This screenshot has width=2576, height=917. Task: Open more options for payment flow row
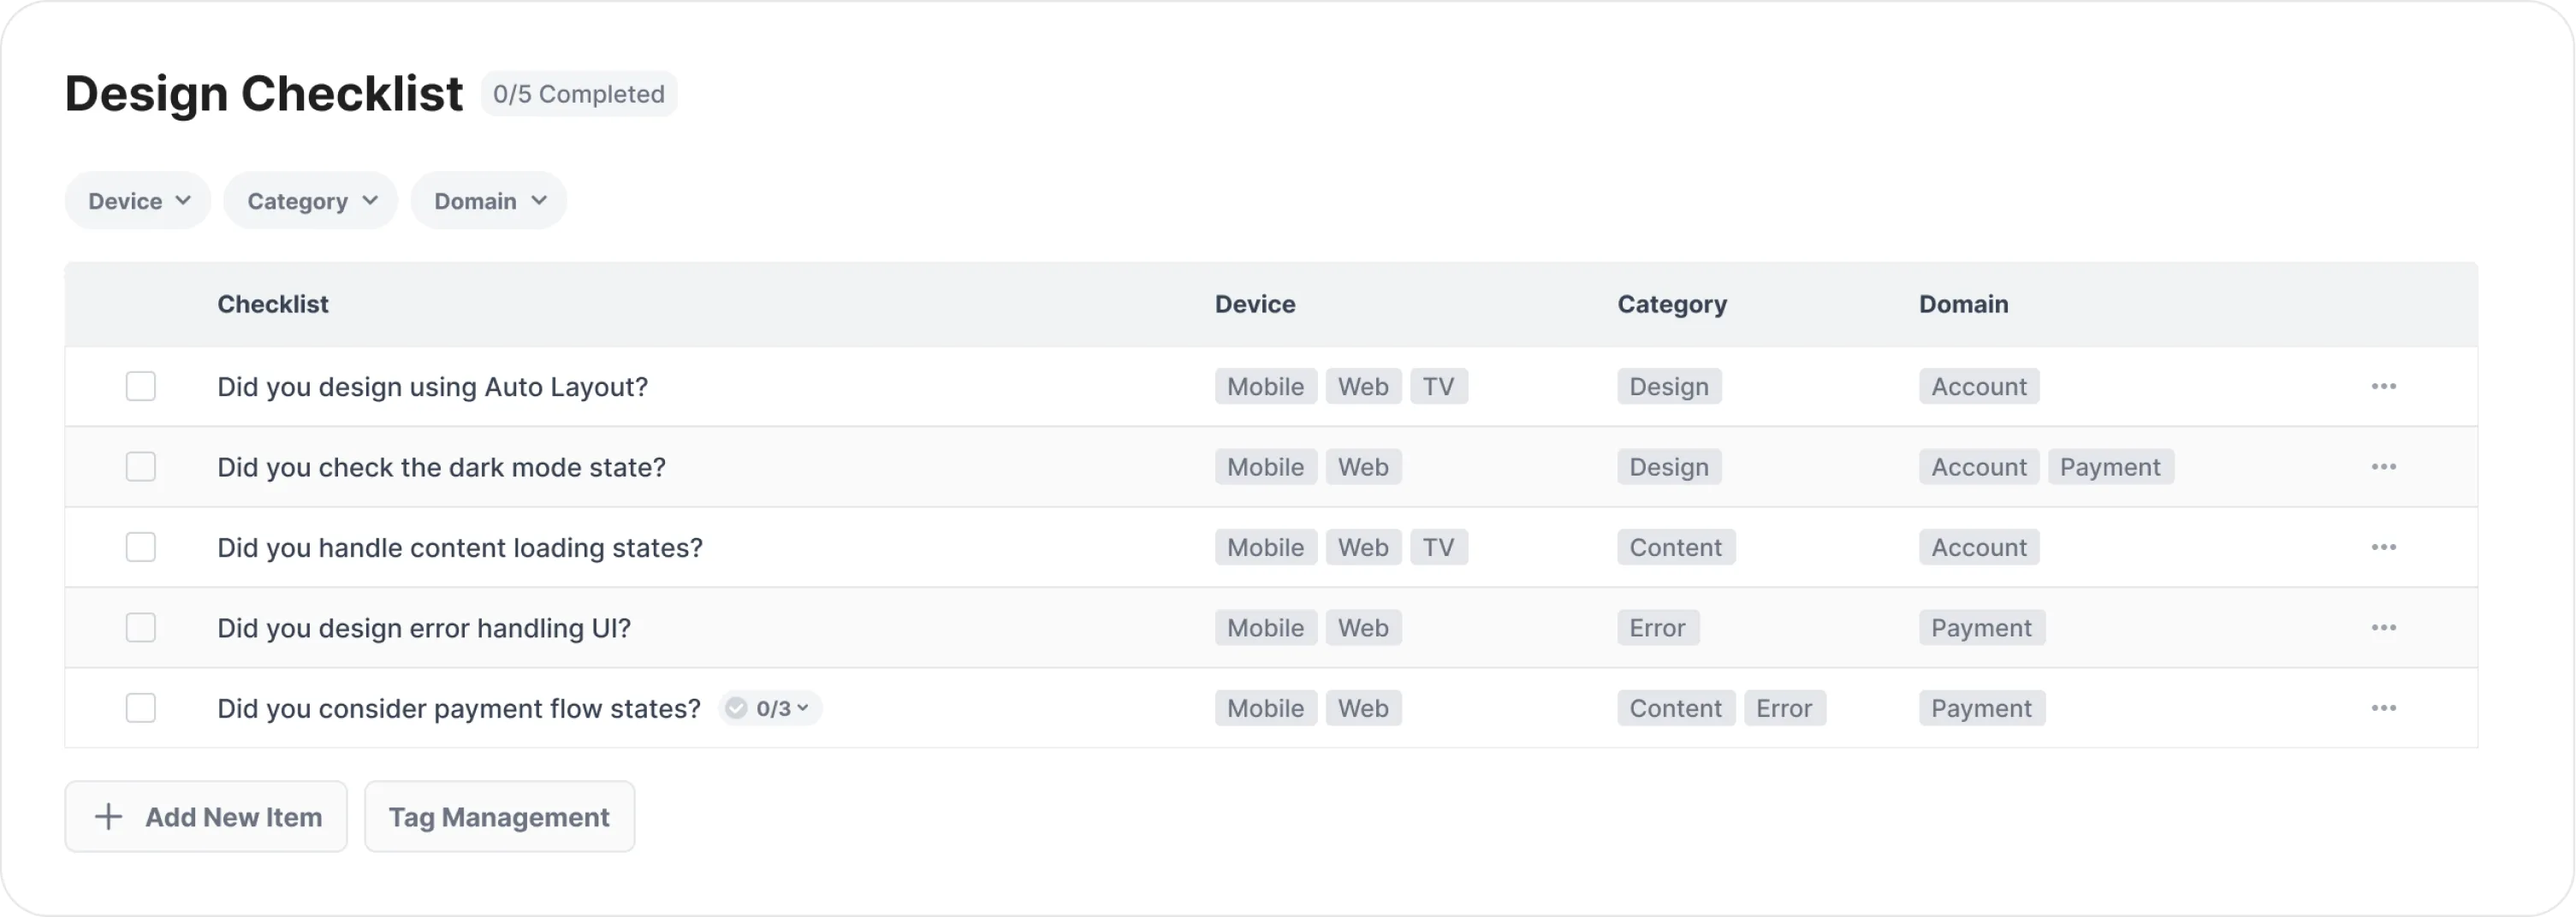pyautogui.click(x=2383, y=708)
